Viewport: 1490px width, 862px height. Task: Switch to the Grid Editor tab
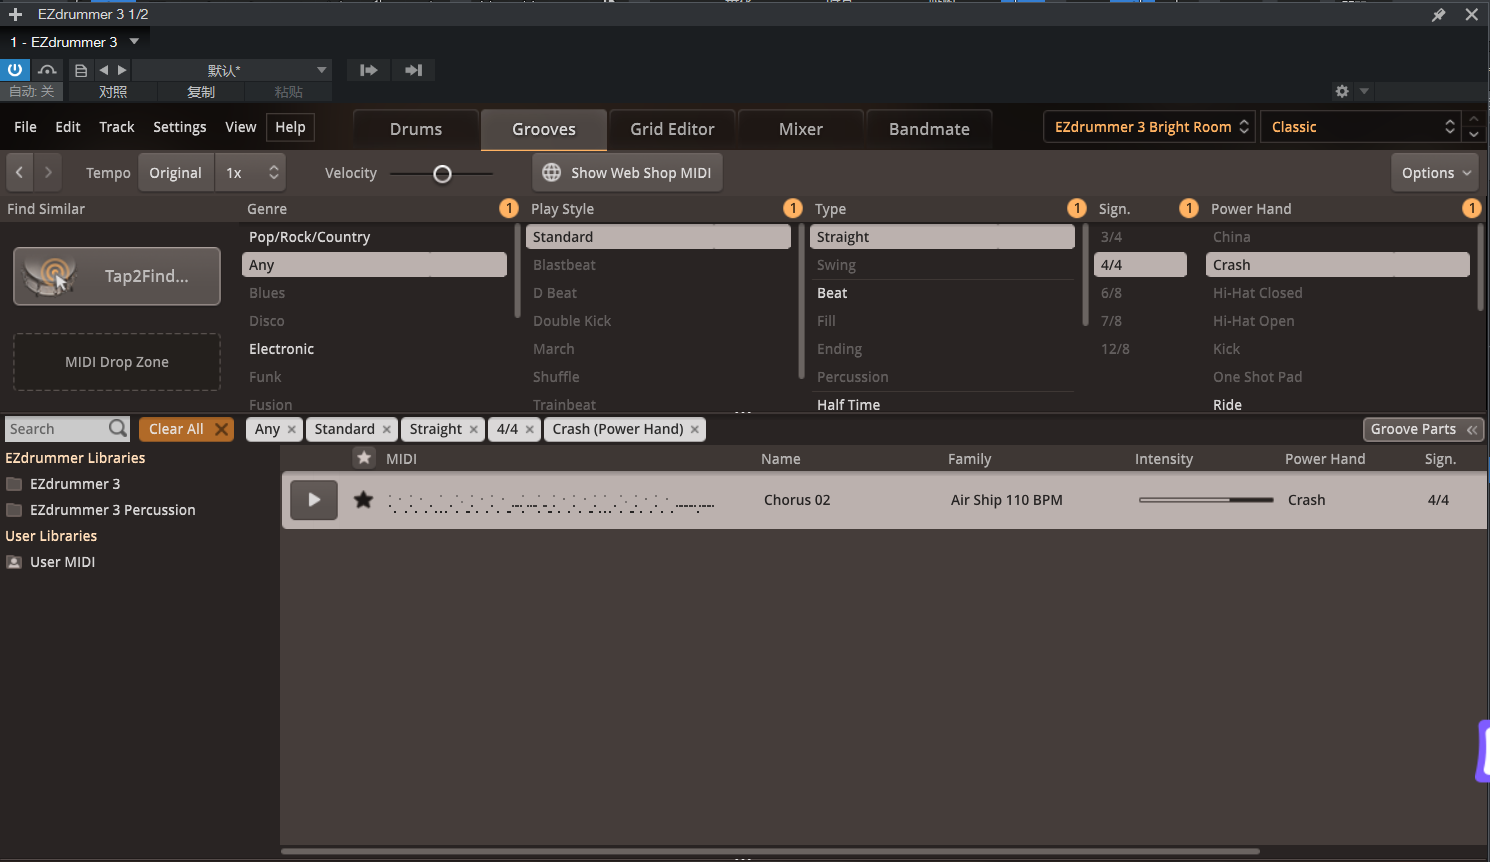pyautogui.click(x=672, y=129)
